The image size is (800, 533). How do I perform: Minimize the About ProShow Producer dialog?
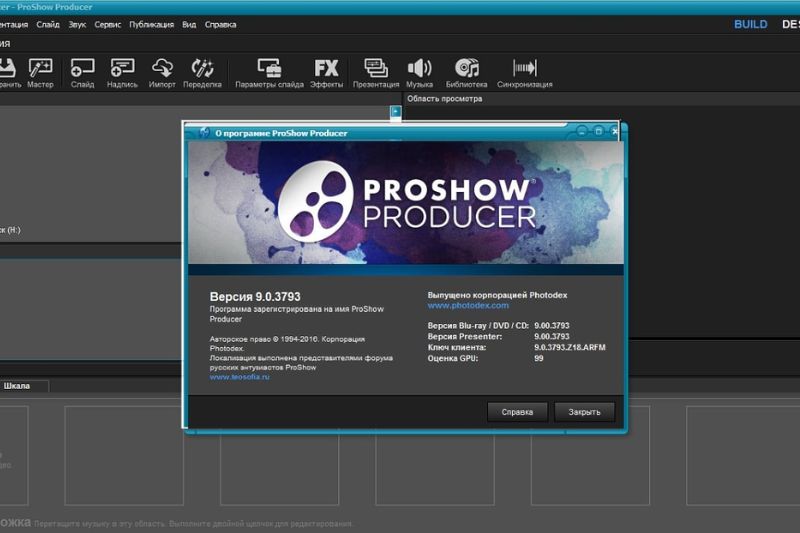tap(581, 132)
